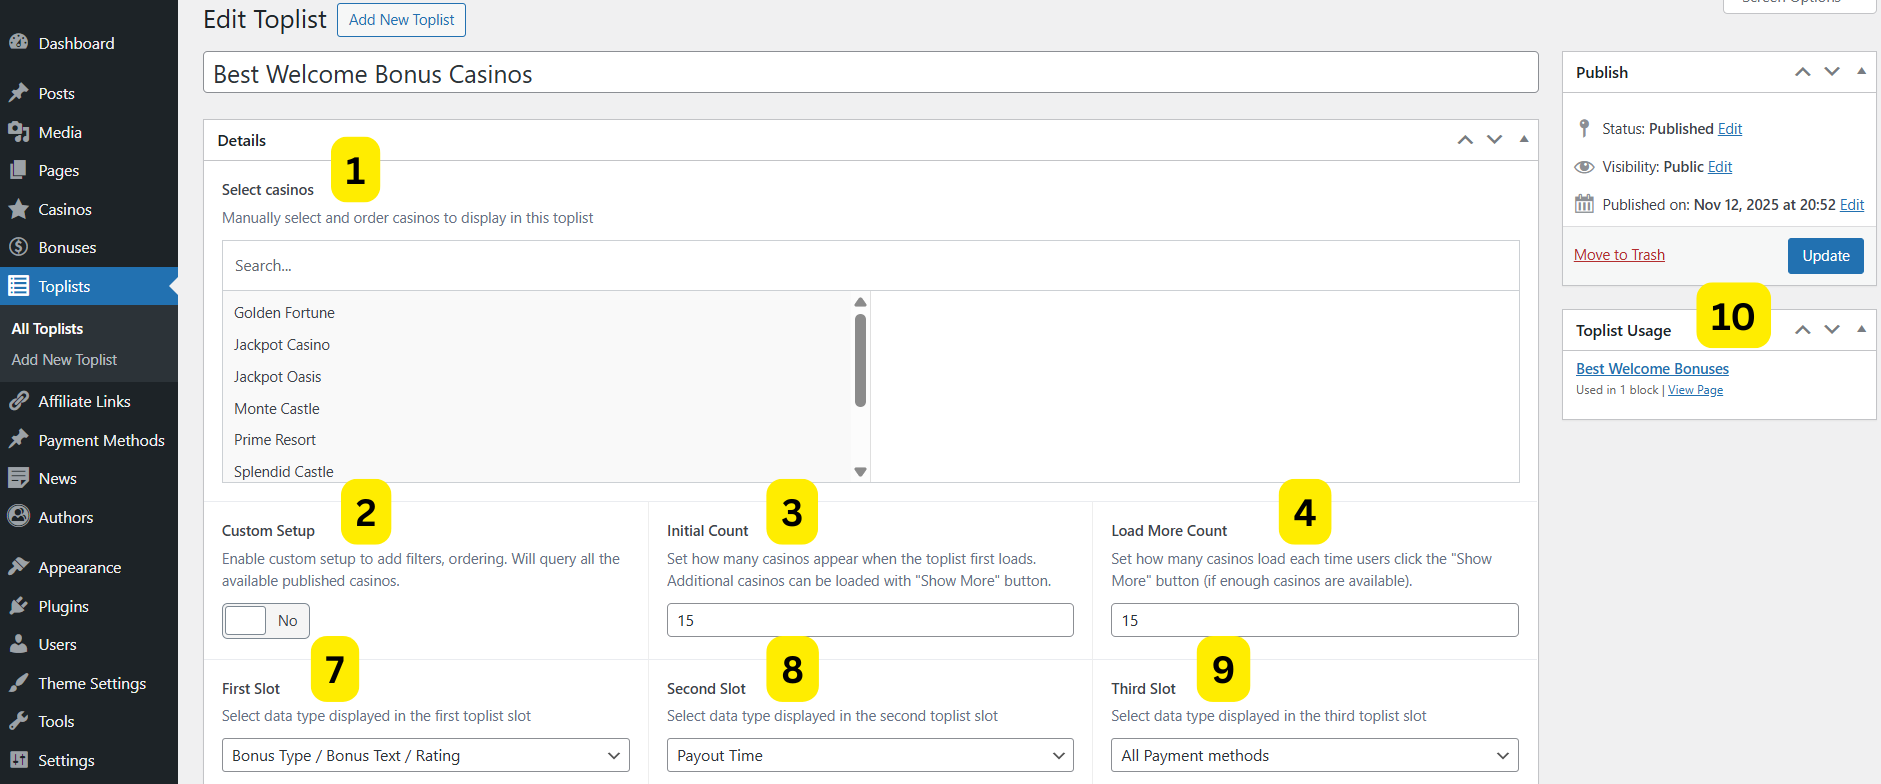The image size is (1881, 784).
Task: Click the Tools wrench icon
Action: tap(18, 721)
